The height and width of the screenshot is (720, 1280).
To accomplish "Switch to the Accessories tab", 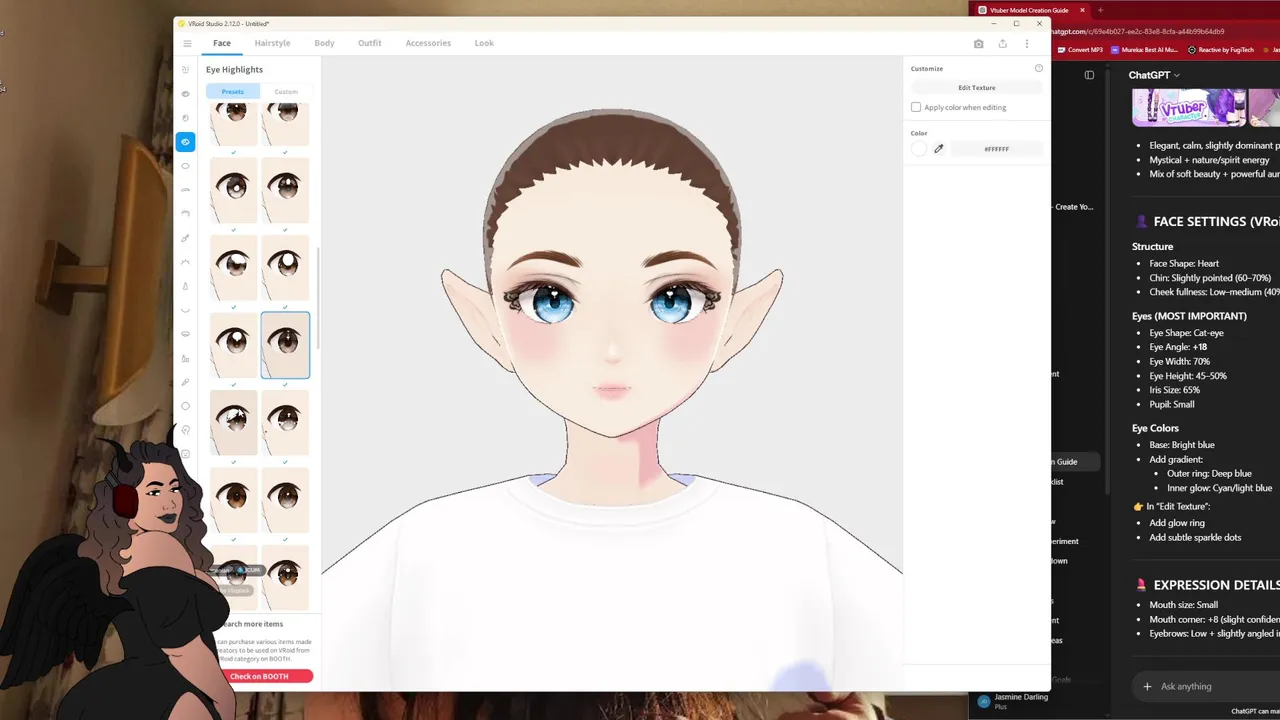I will point(428,43).
